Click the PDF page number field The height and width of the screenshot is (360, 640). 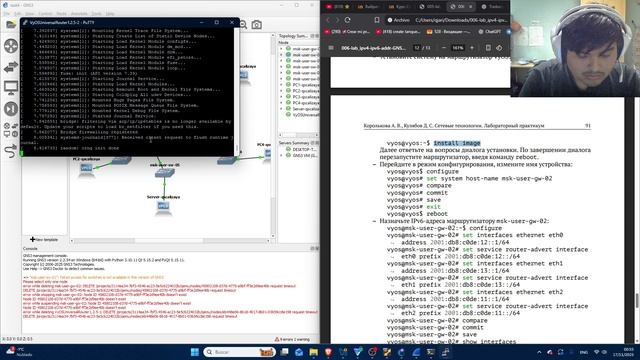417,48
